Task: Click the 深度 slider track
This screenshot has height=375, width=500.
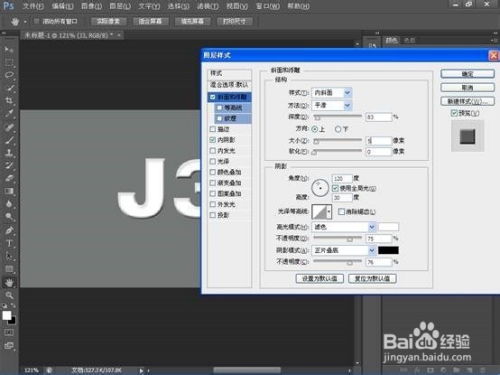Action: point(337,116)
